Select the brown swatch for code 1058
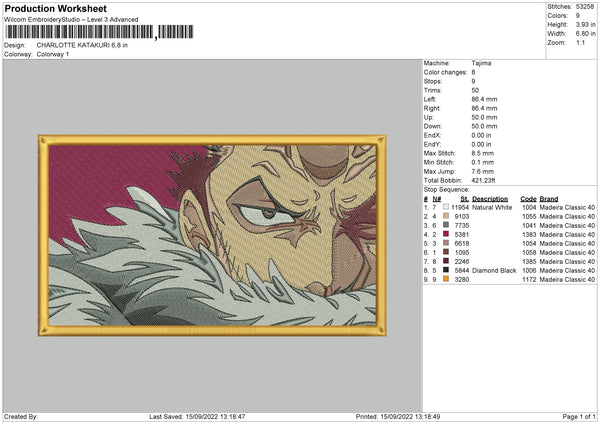Image resolution: width=600 pixels, height=424 pixels. pos(446,252)
